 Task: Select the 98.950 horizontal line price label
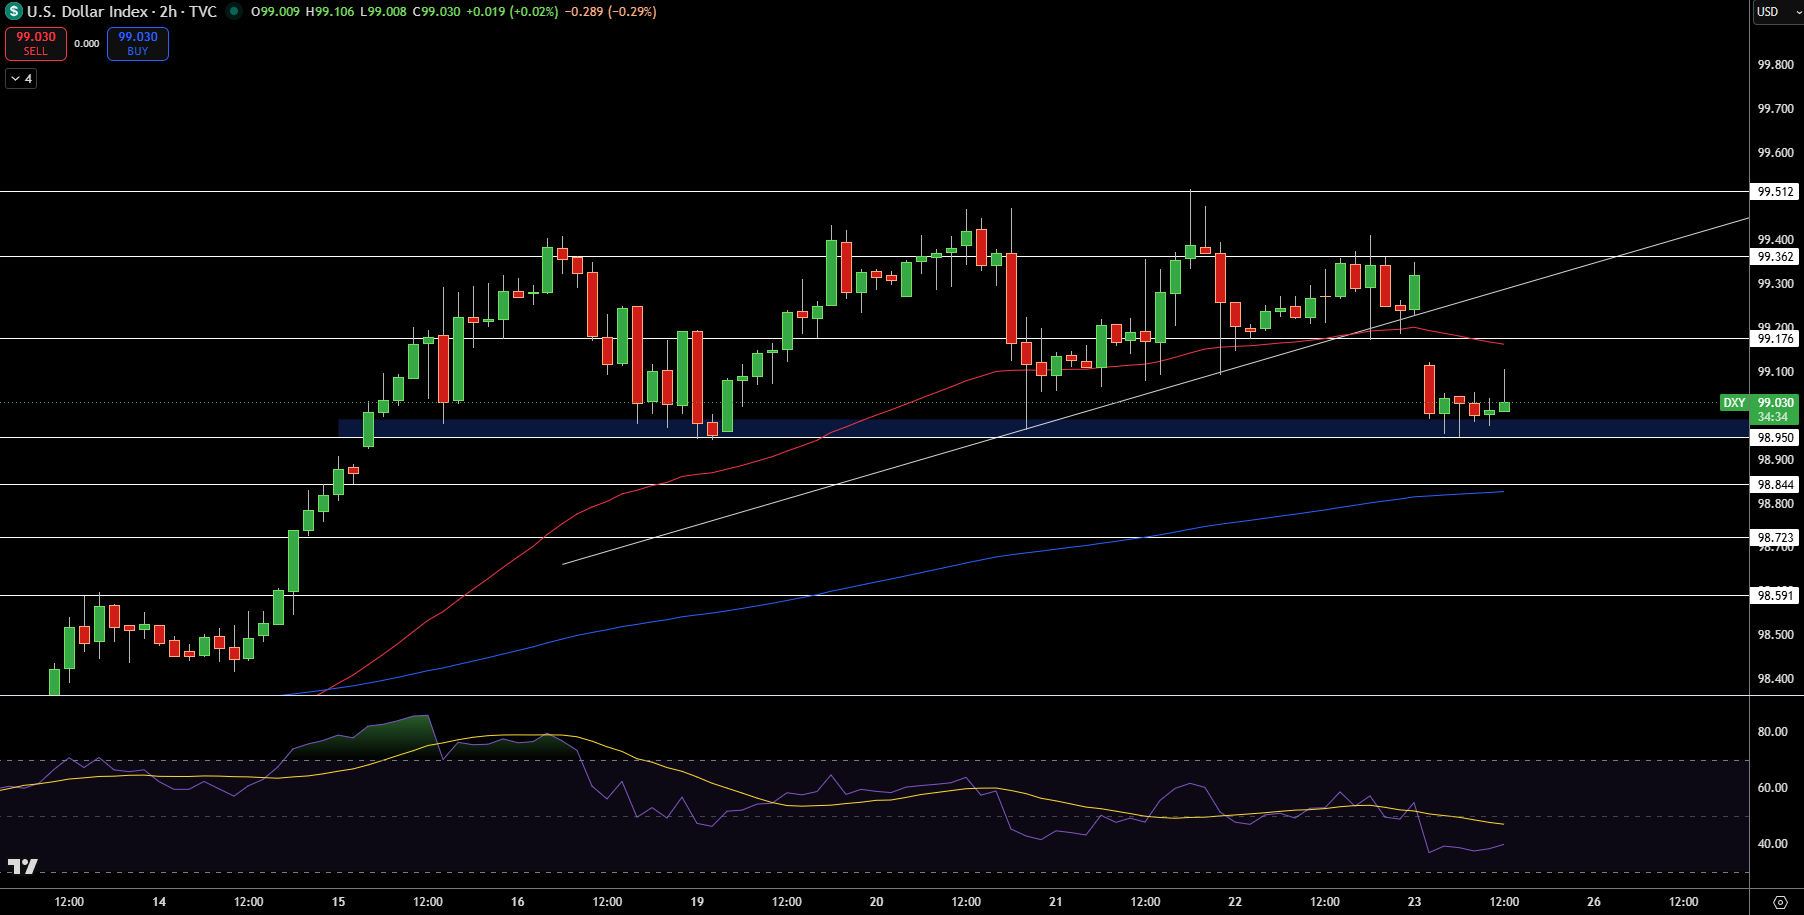pos(1775,438)
